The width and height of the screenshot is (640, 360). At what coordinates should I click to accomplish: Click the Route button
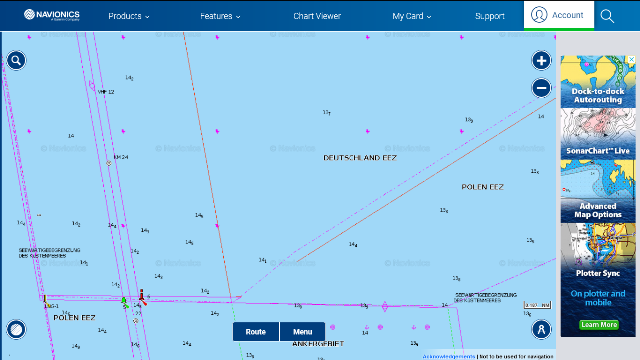256,331
